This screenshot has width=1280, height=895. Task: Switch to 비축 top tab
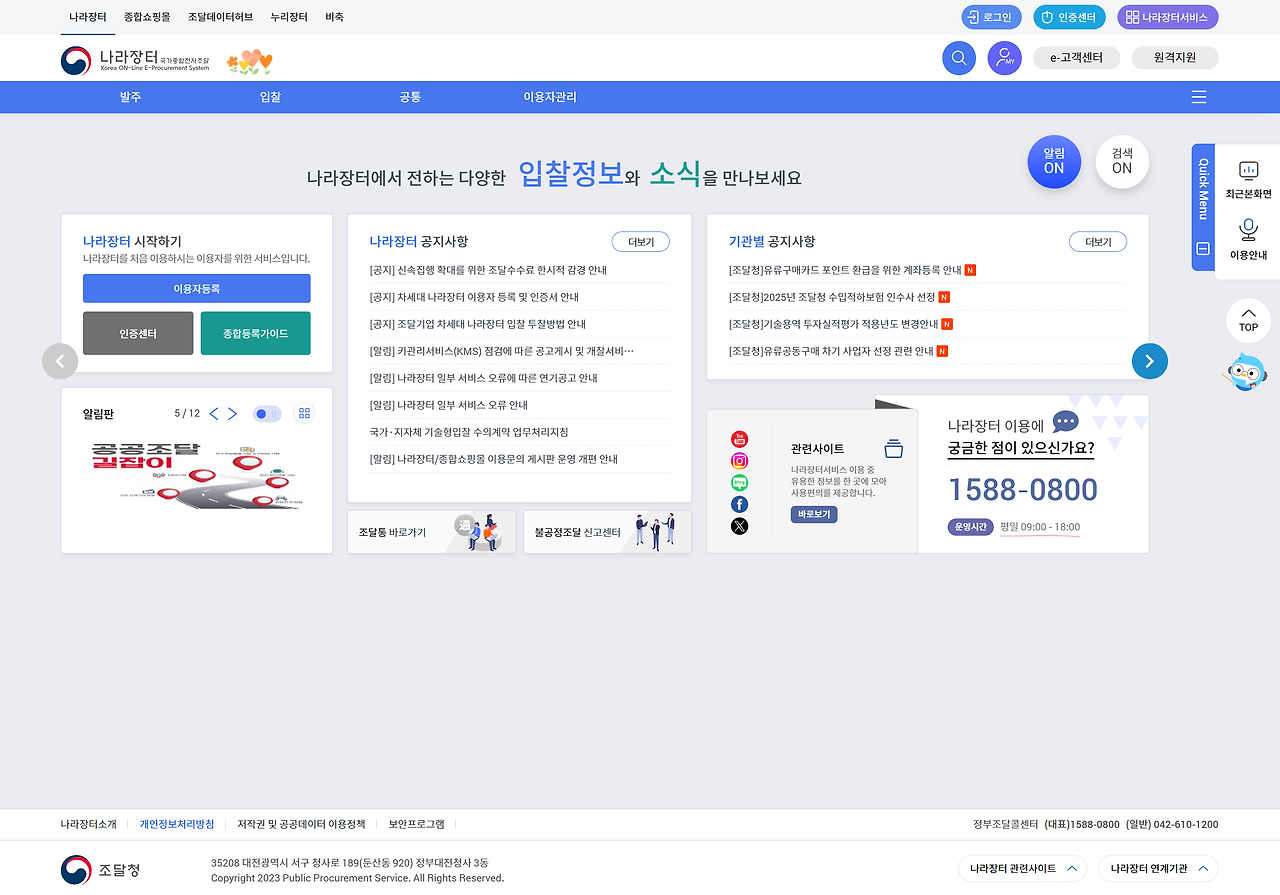334,17
